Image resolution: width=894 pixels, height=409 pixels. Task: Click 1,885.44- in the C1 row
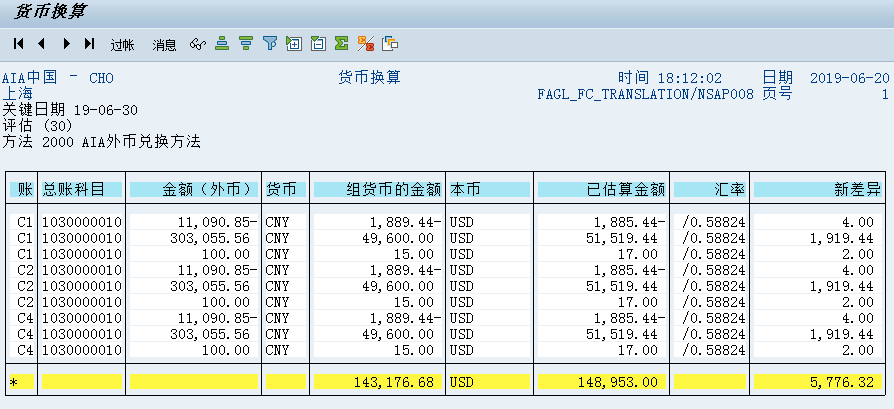[x=629, y=222]
